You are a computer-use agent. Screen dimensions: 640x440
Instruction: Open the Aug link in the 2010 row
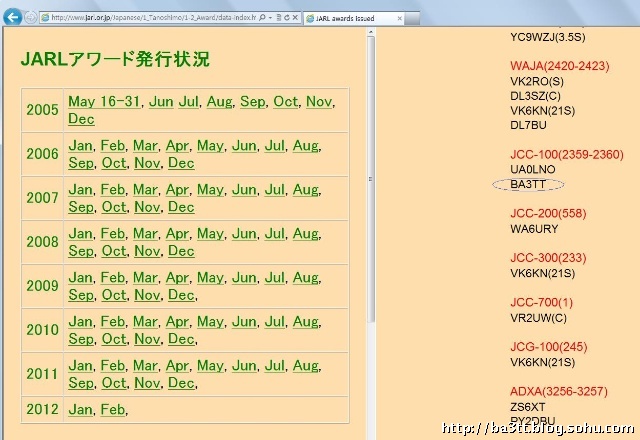pos(305,322)
